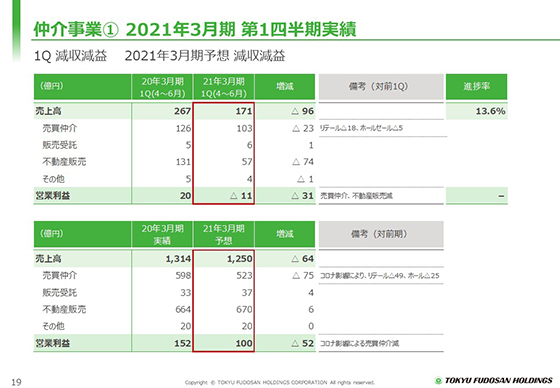The image size is (560, 388).
Task: Click the 523 value for 売買仲介
Action: point(244,275)
